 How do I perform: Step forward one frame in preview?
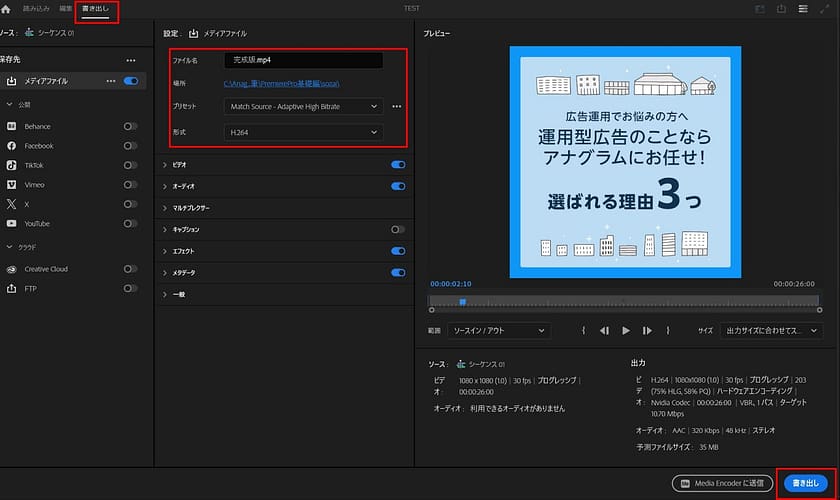[648, 330]
